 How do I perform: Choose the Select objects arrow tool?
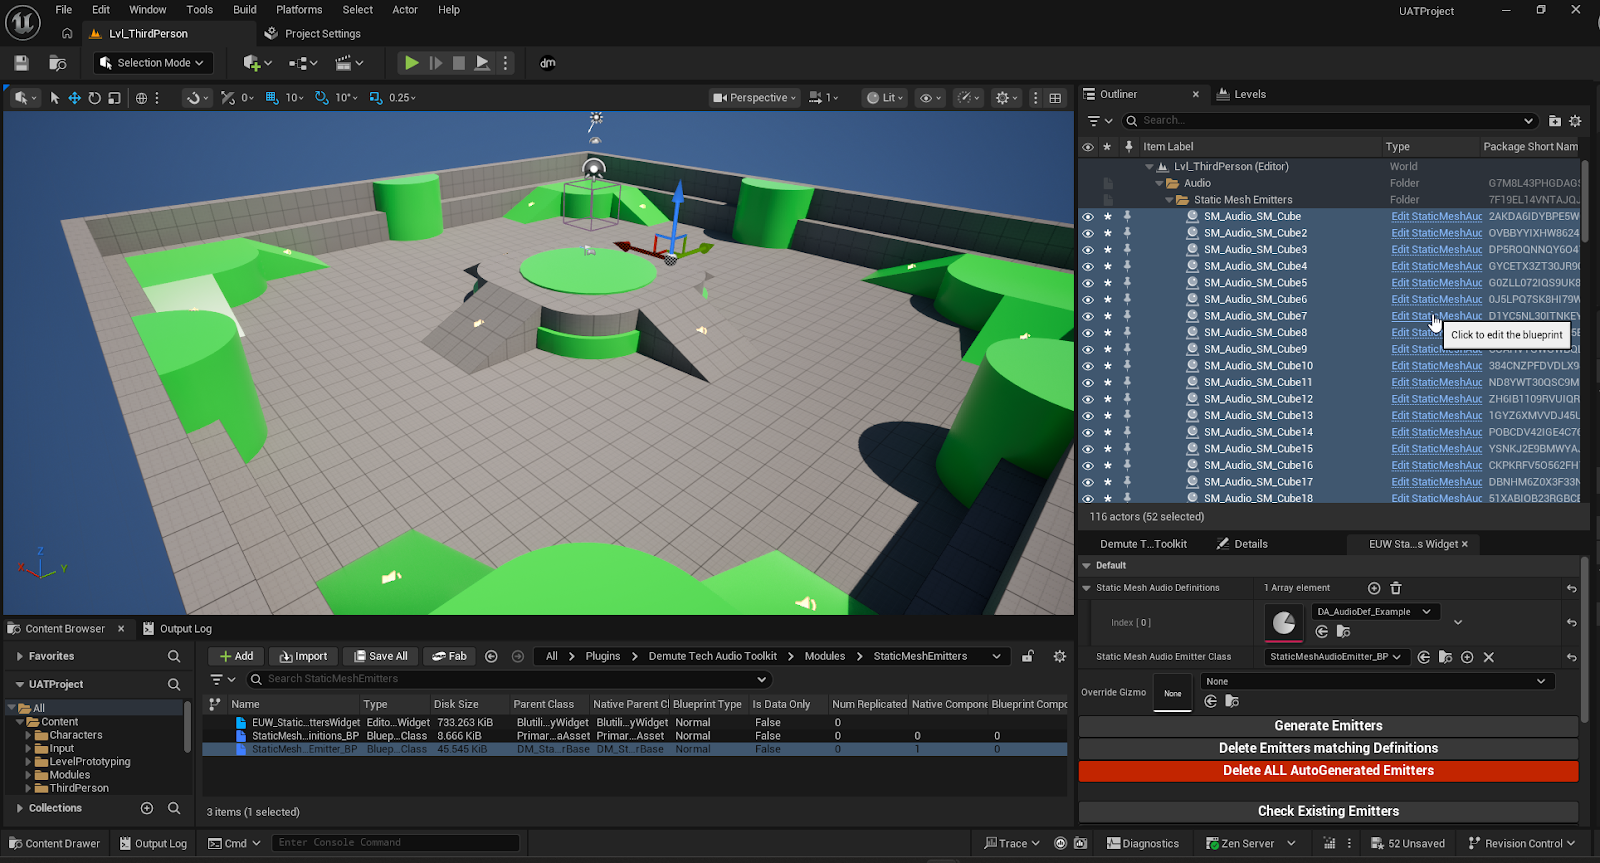[55, 98]
